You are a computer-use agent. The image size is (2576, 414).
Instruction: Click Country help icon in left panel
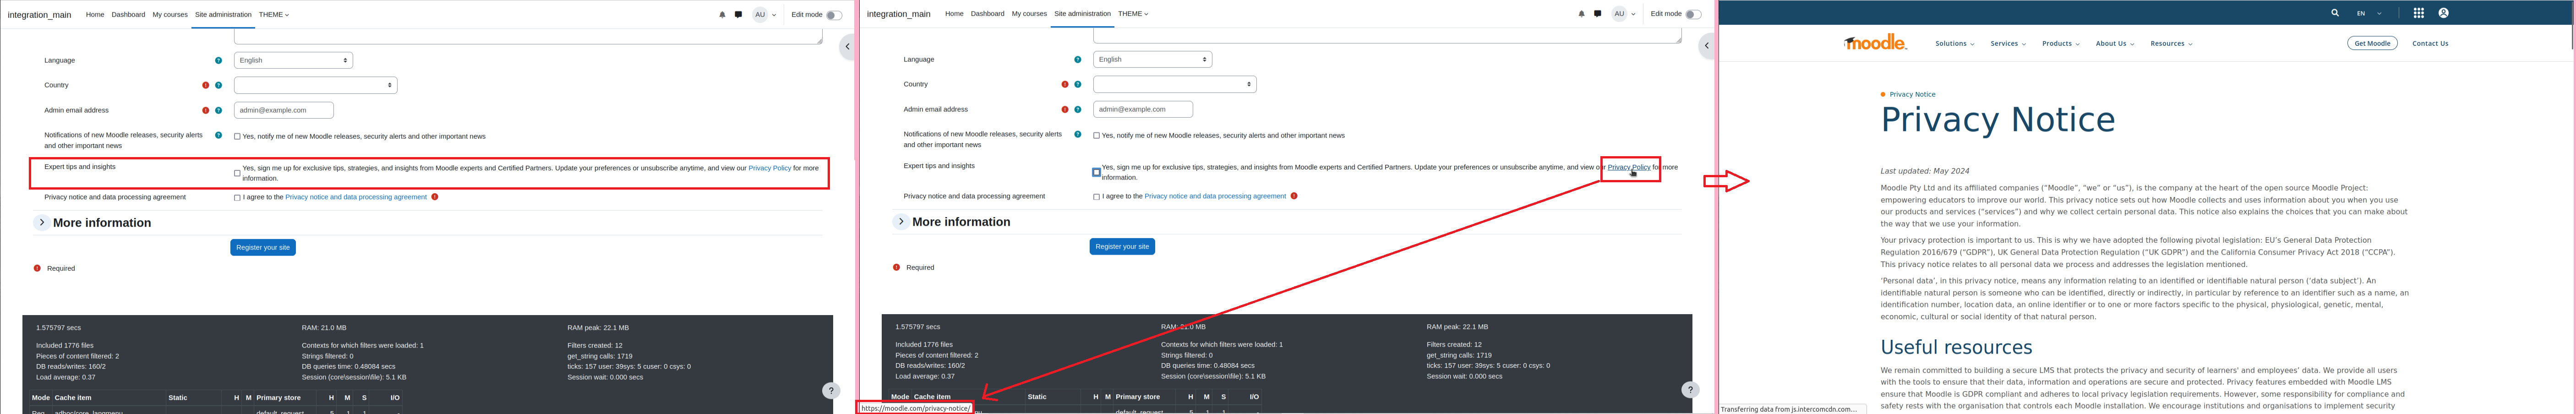pyautogui.click(x=218, y=85)
